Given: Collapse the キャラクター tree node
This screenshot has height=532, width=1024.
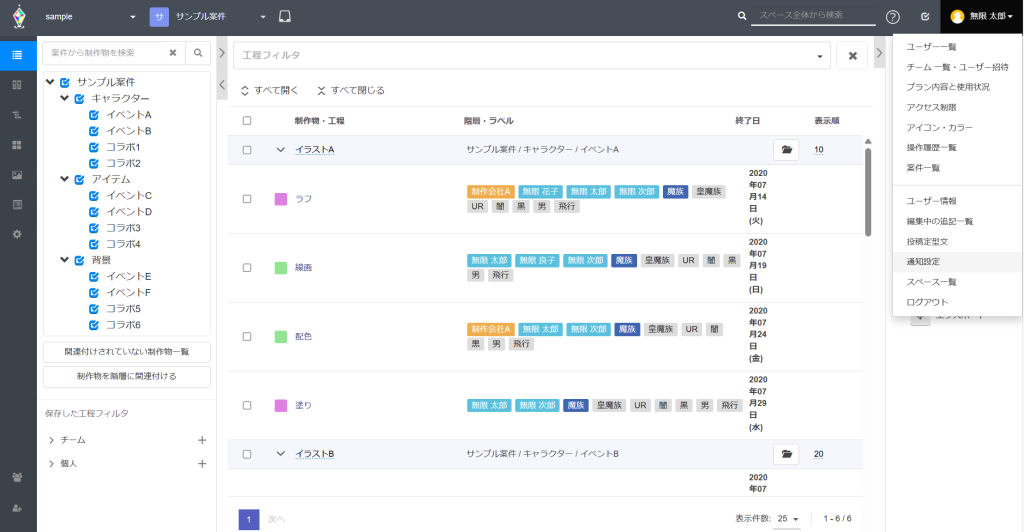Looking at the screenshot, I should tap(65, 98).
